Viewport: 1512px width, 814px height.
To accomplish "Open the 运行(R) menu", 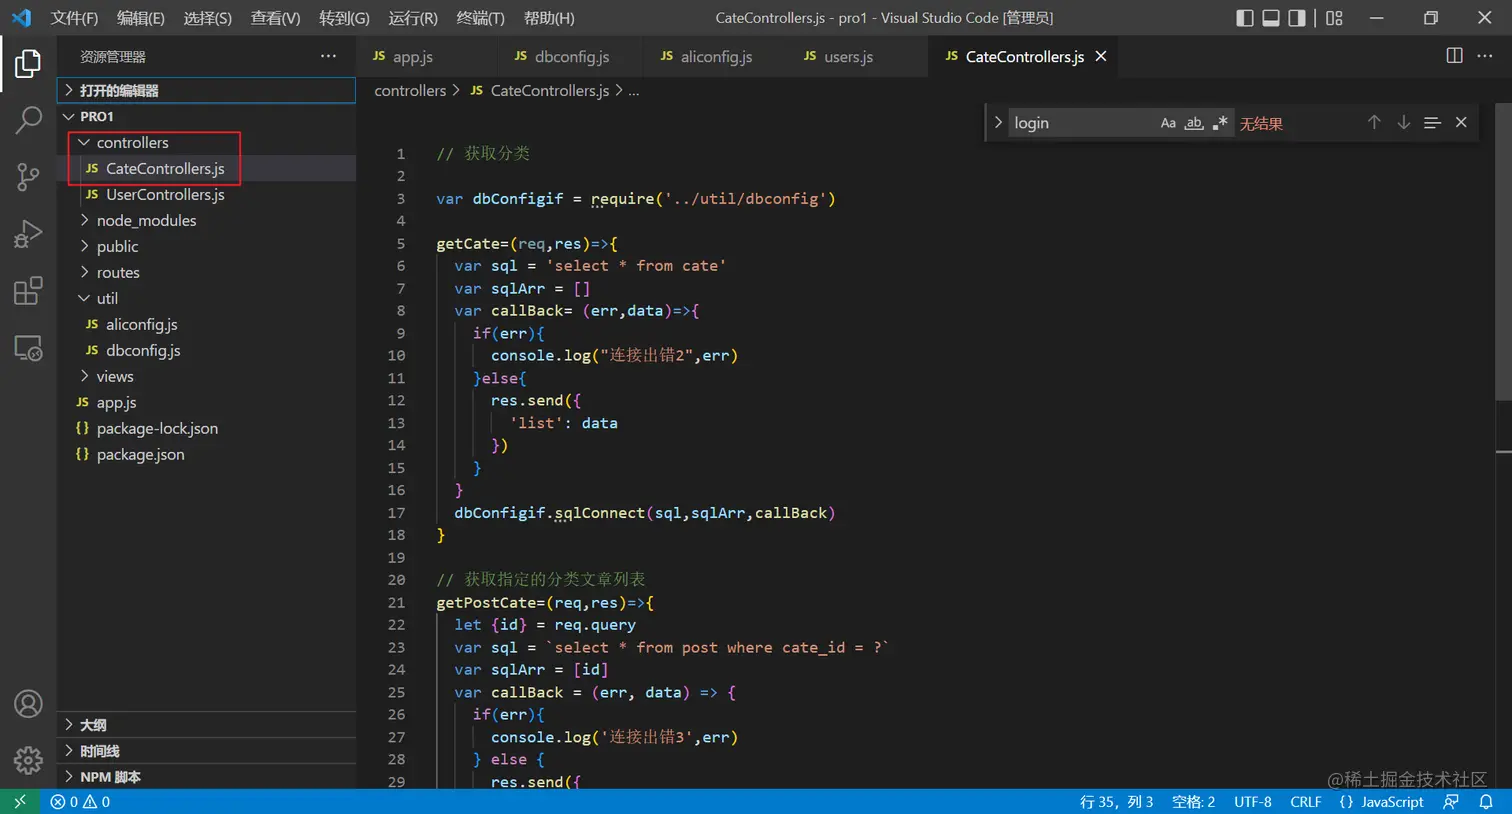I will point(413,18).
